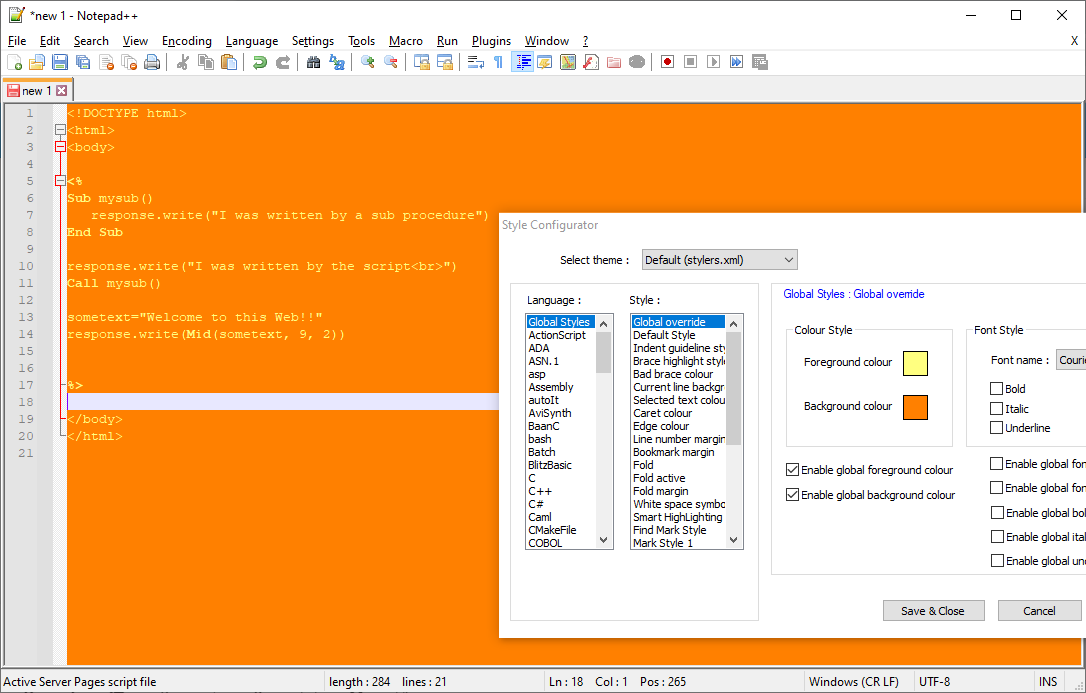Open the Select theme dropdown
The image size is (1086, 693).
click(x=720, y=260)
